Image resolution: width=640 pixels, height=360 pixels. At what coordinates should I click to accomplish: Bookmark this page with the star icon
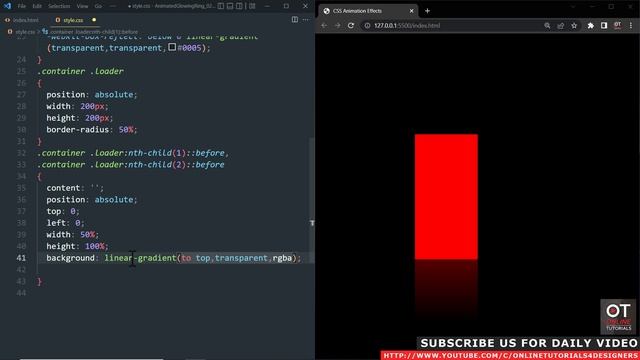point(574,25)
